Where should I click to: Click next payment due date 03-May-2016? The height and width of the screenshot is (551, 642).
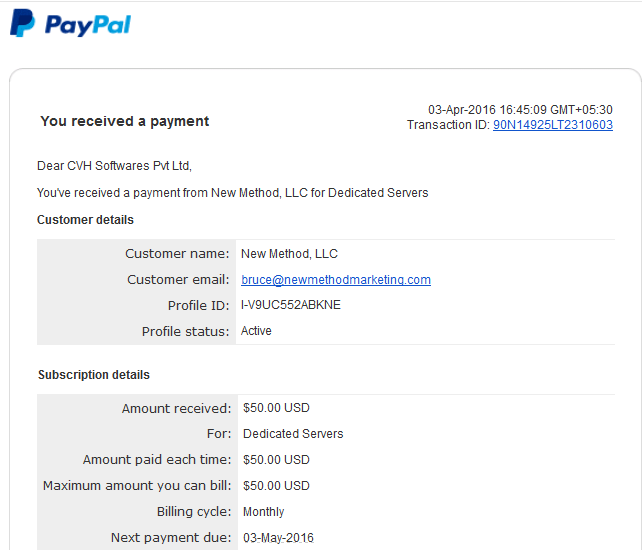tap(278, 537)
